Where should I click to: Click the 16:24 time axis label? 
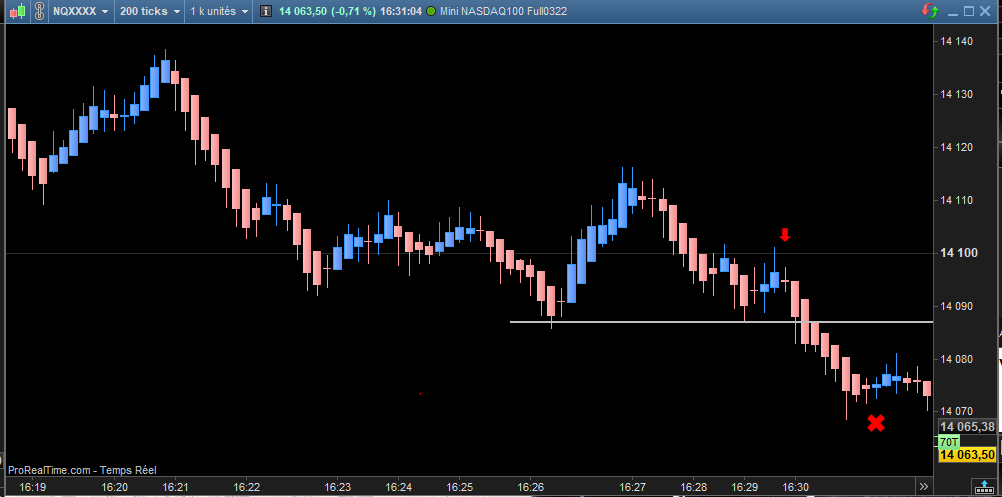(x=399, y=487)
